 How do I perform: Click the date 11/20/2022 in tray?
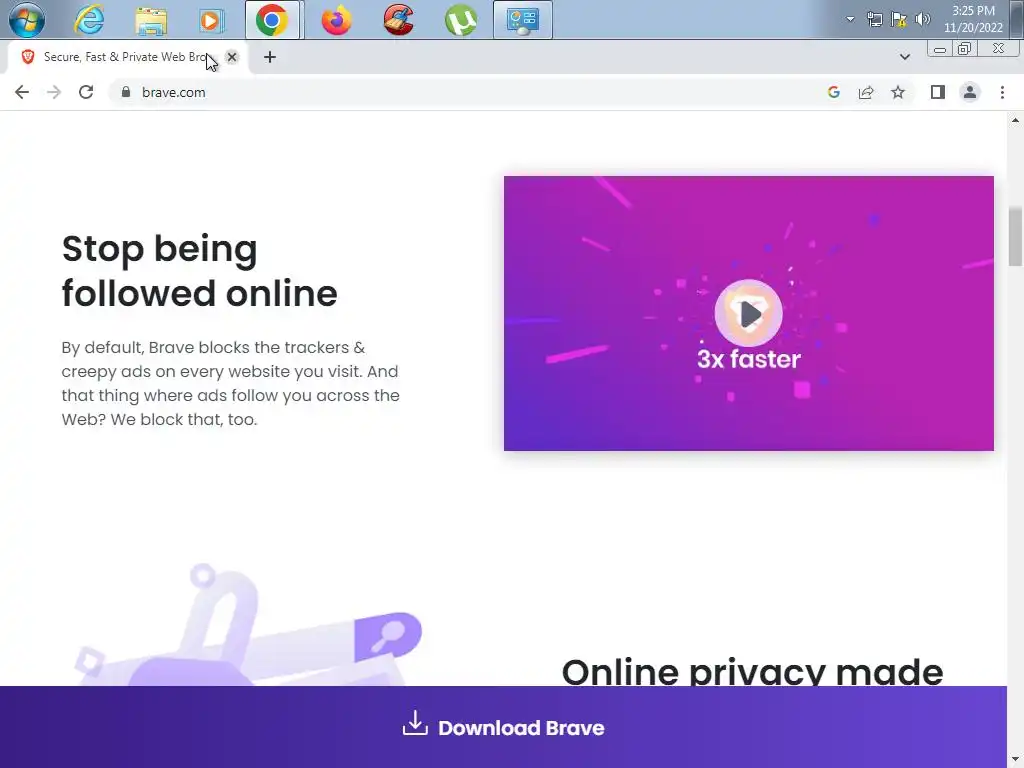pyautogui.click(x=973, y=28)
